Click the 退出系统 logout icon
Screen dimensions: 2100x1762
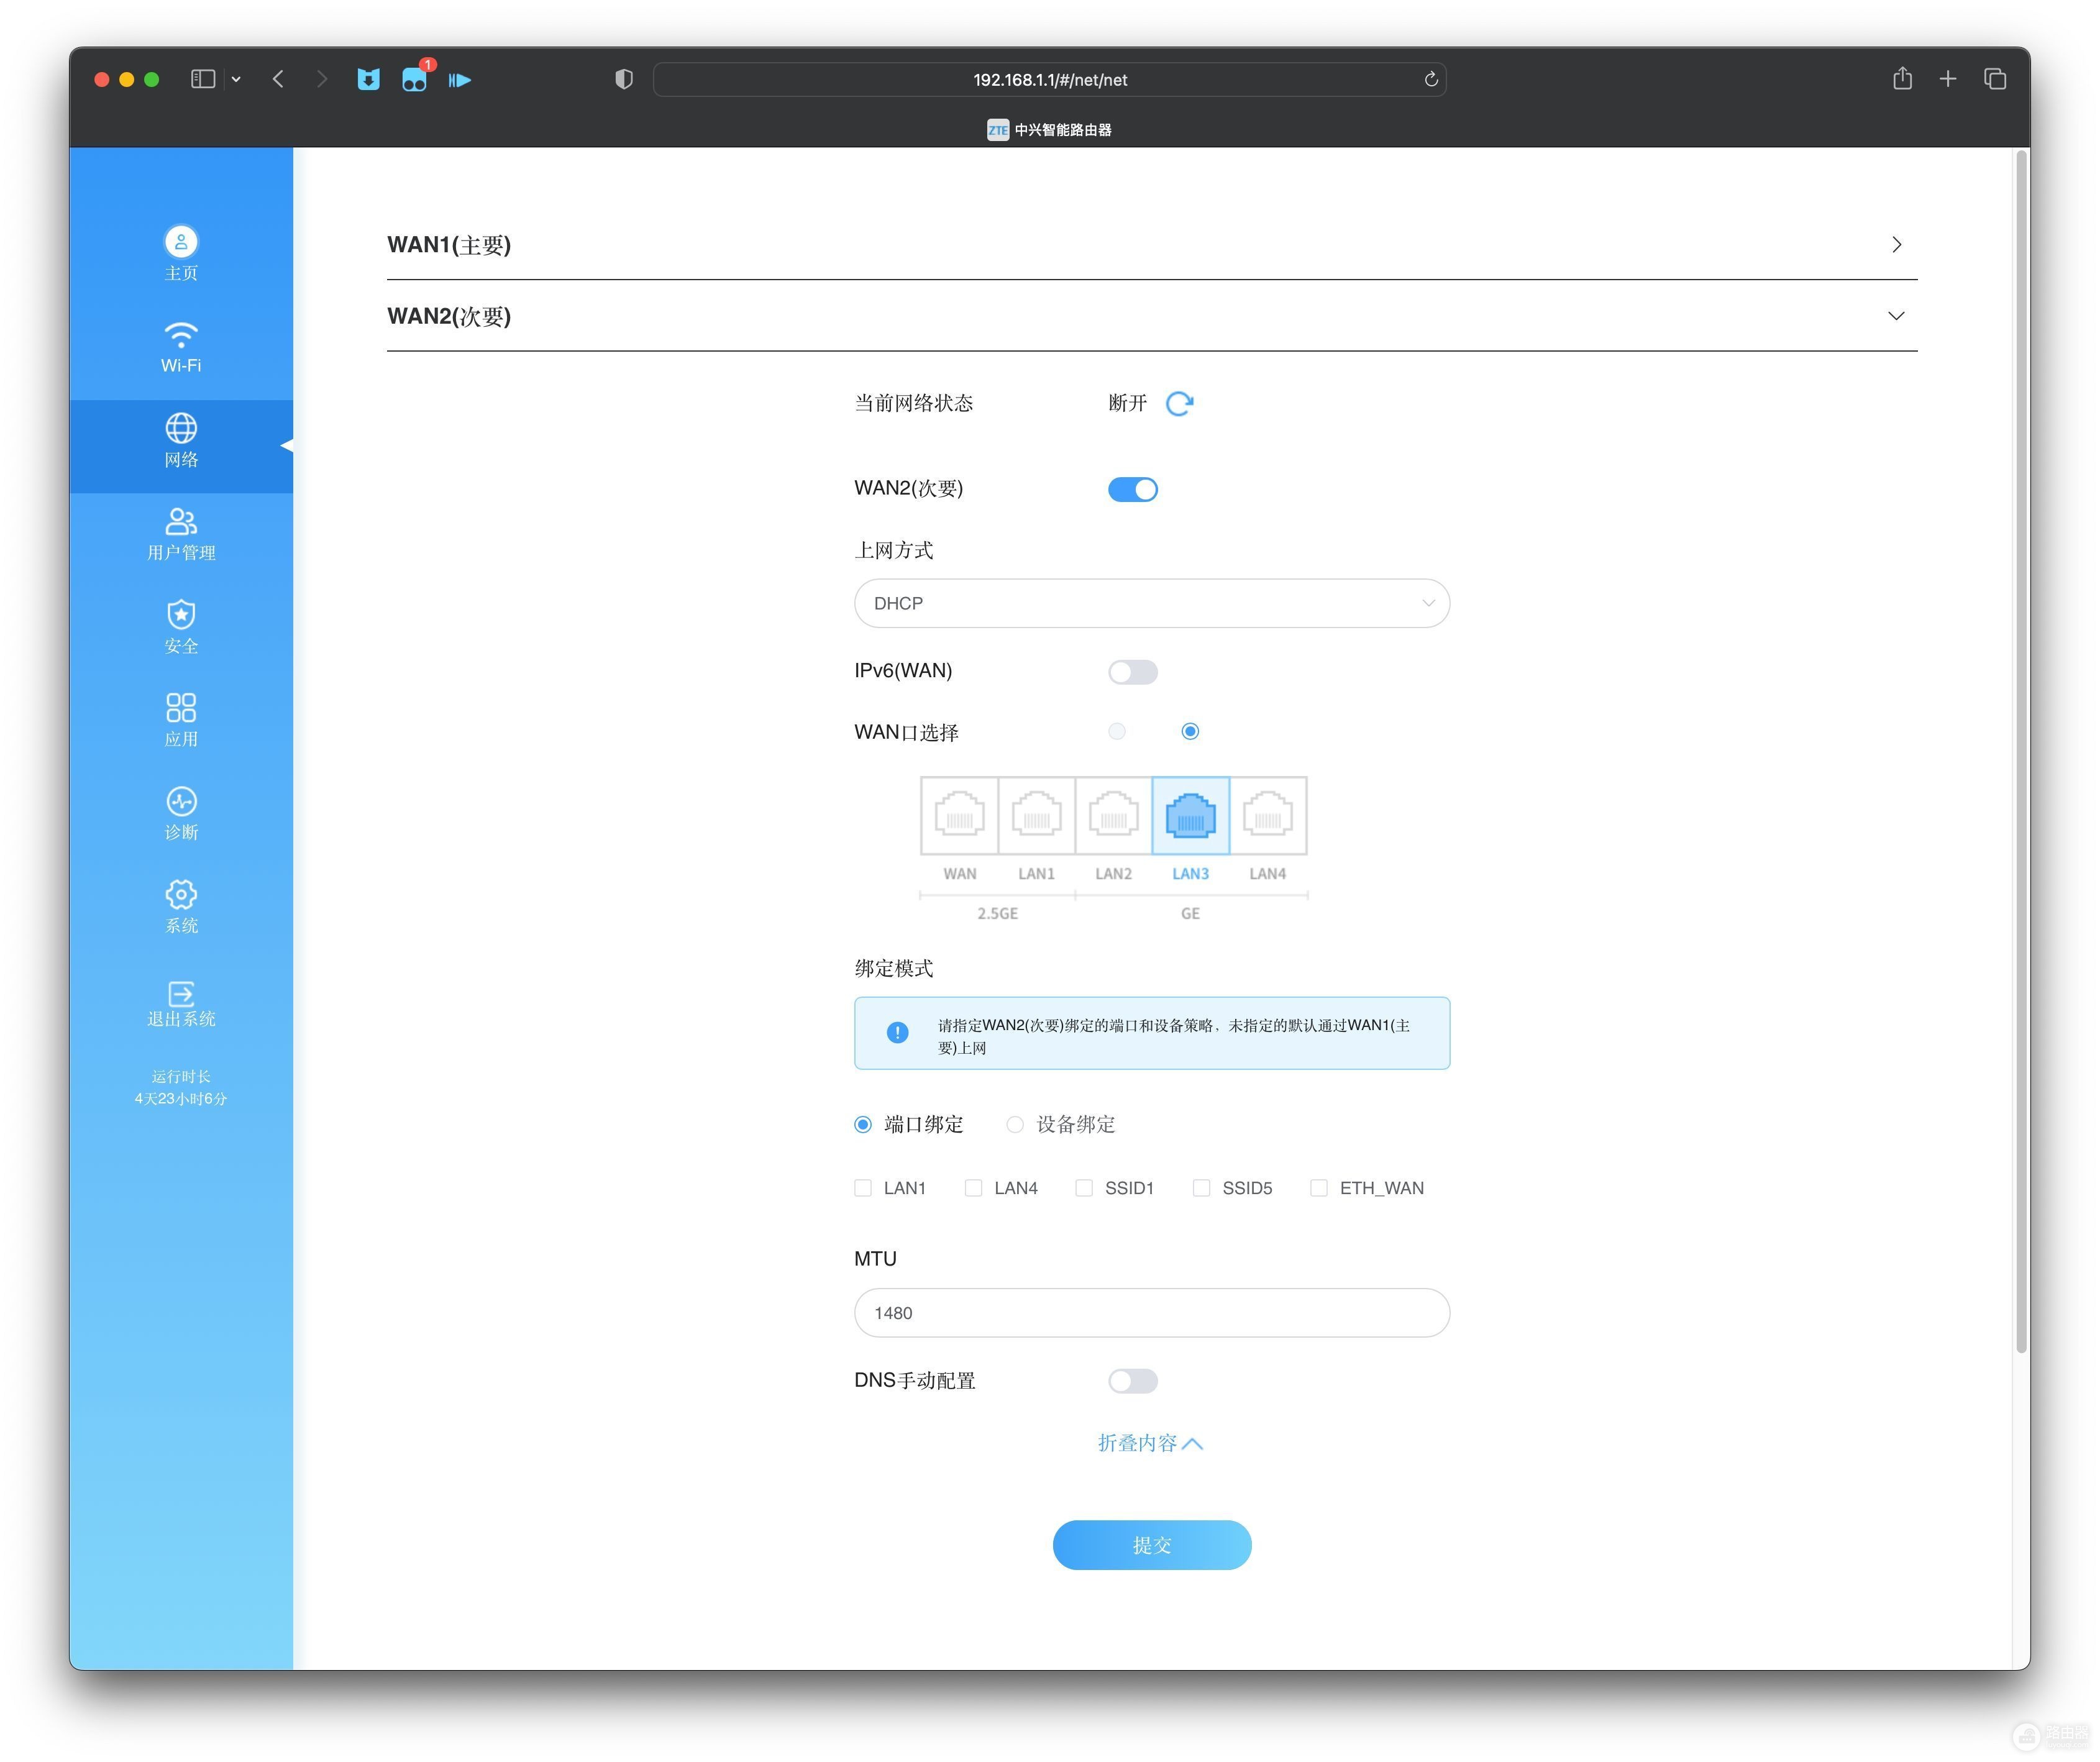coord(181,993)
